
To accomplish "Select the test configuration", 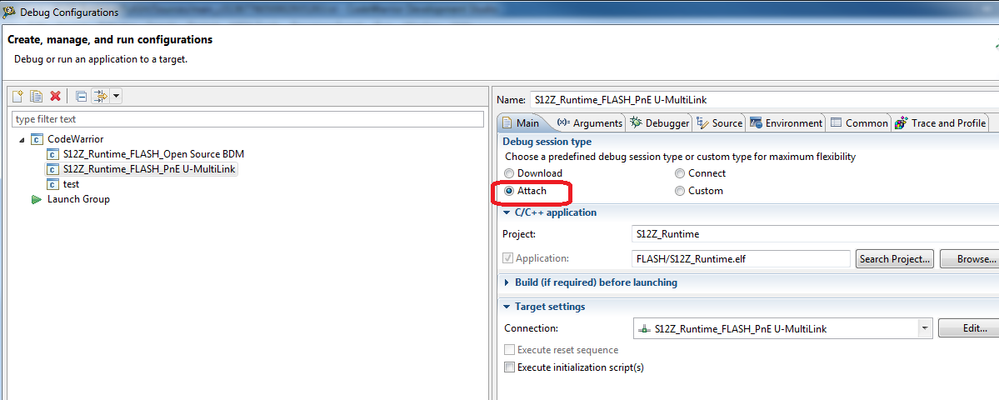I will click(71, 184).
